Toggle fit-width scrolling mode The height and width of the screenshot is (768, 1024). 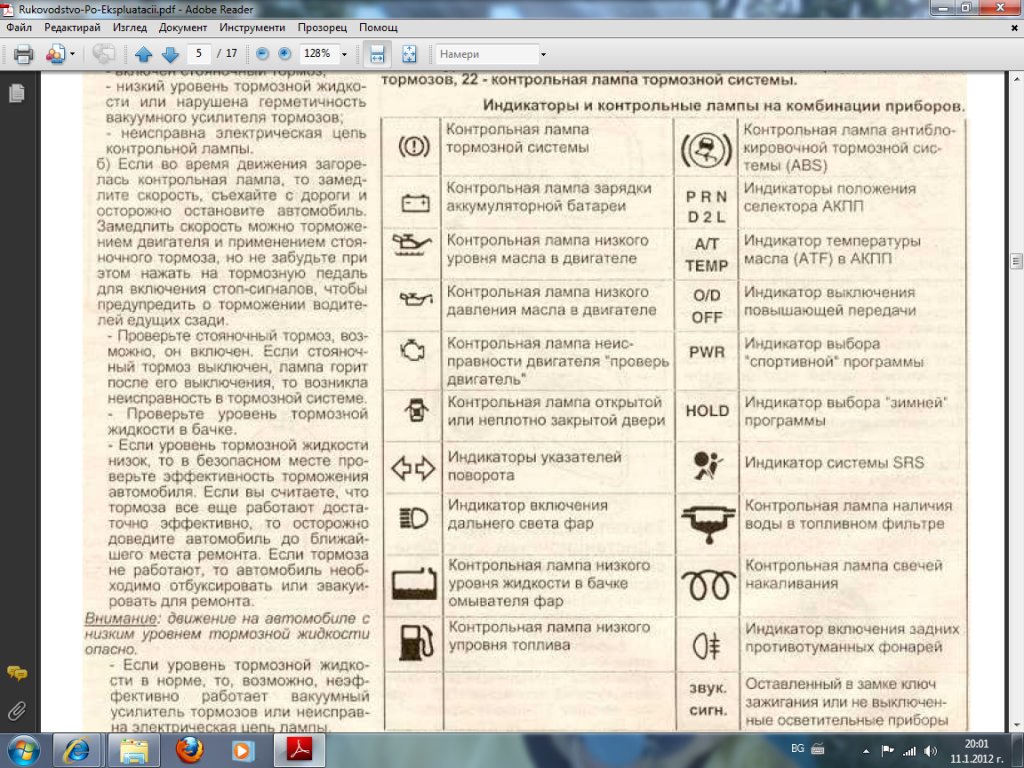click(377, 54)
